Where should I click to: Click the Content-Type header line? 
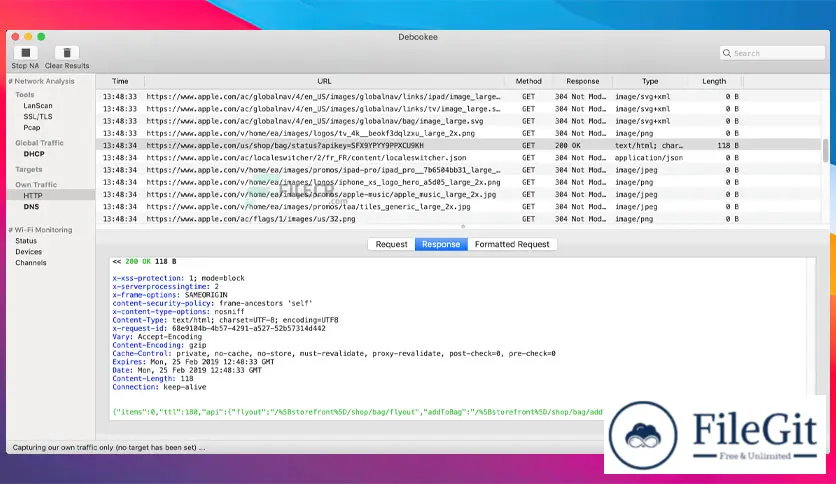(225, 320)
